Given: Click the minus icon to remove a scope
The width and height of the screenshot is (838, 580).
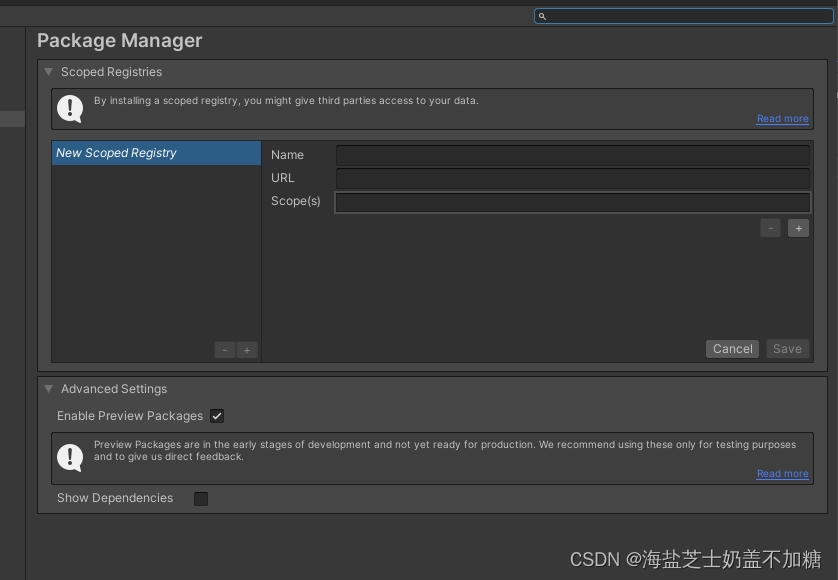Looking at the screenshot, I should [770, 227].
